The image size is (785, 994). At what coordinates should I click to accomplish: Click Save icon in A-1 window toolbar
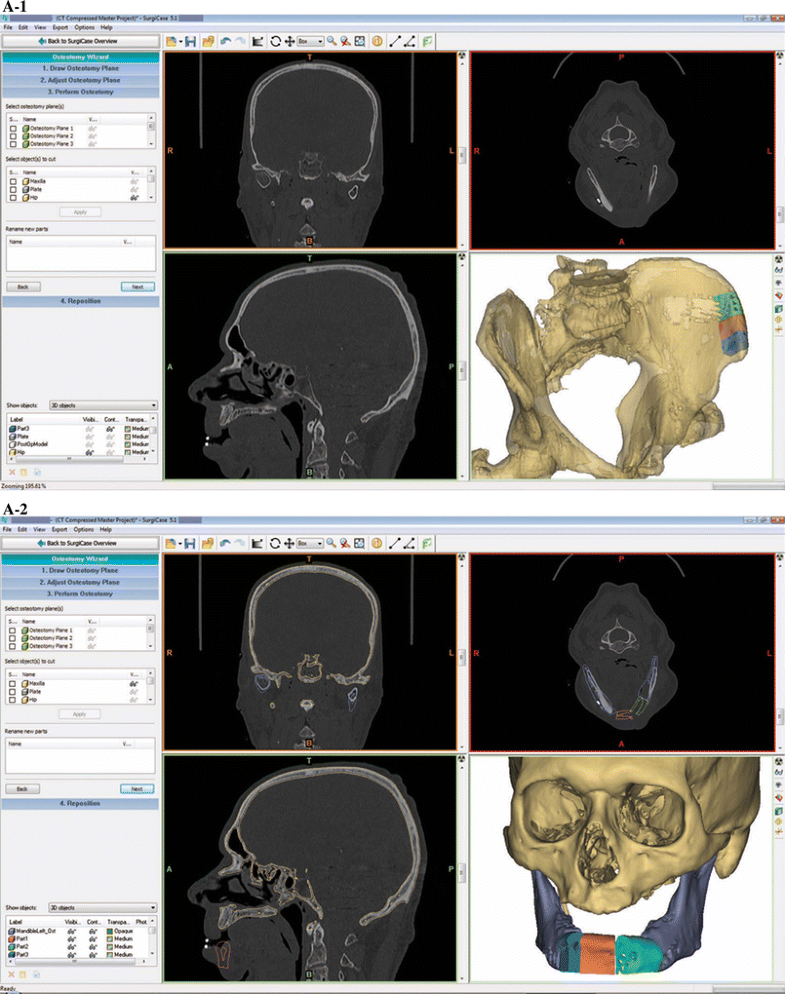(190, 42)
